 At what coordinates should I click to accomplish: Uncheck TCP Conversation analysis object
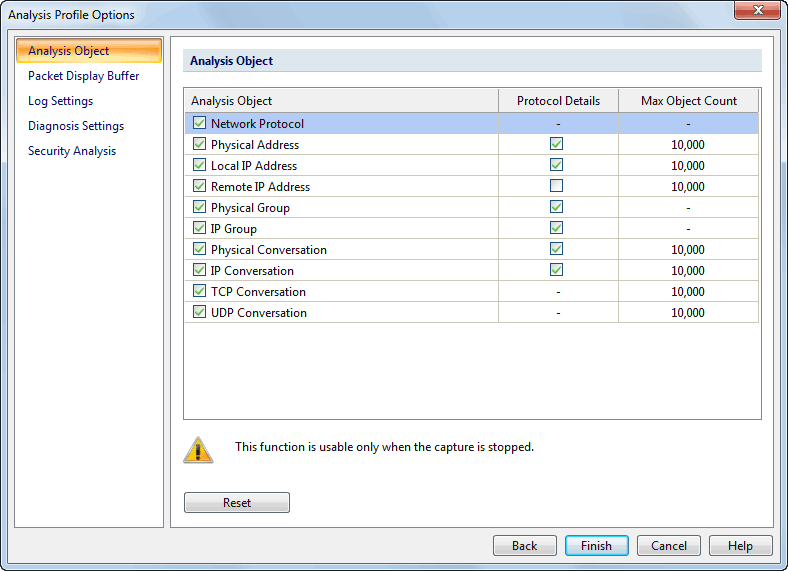[x=200, y=291]
